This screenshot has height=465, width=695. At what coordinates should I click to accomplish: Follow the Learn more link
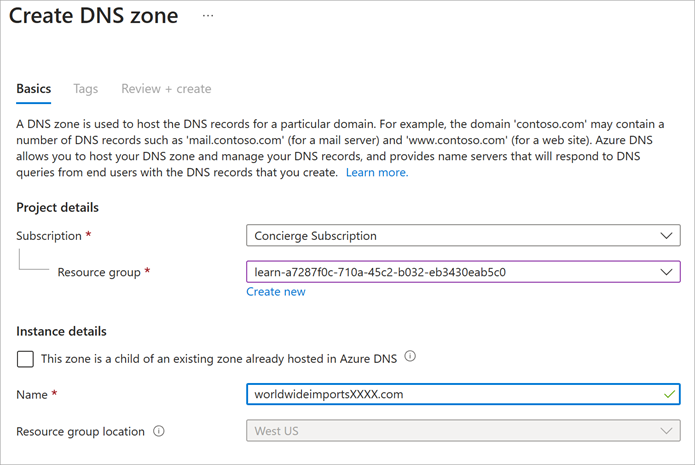click(x=377, y=172)
